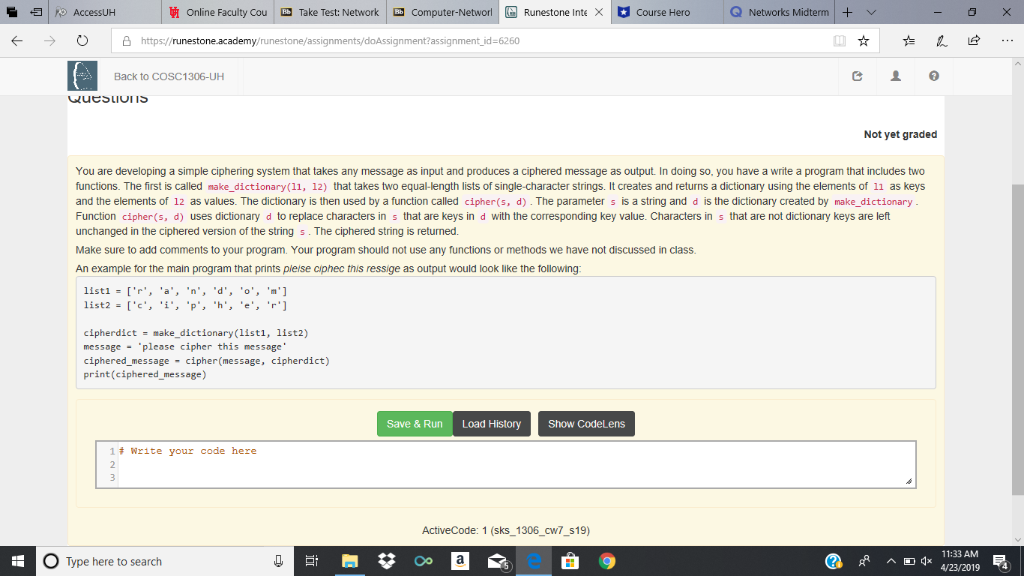Click the muted volume tray icon
This screenshot has width=1024, height=576.
(x=926, y=561)
